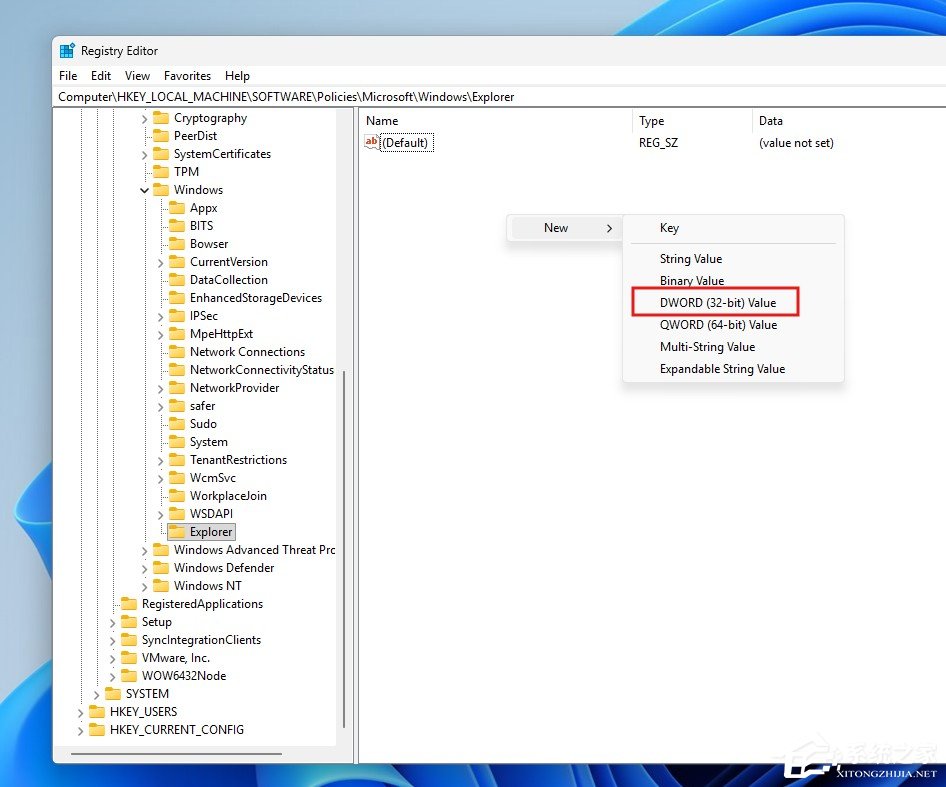The height and width of the screenshot is (787, 946).
Task: Click the EnhancedStorageDevices folder icon
Action: pyautogui.click(x=177, y=298)
